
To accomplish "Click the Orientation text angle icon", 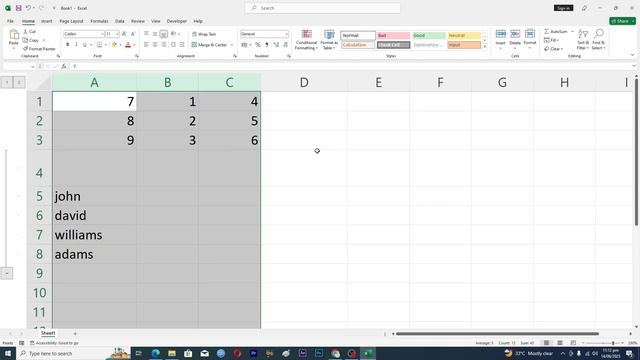I will 173,34.
